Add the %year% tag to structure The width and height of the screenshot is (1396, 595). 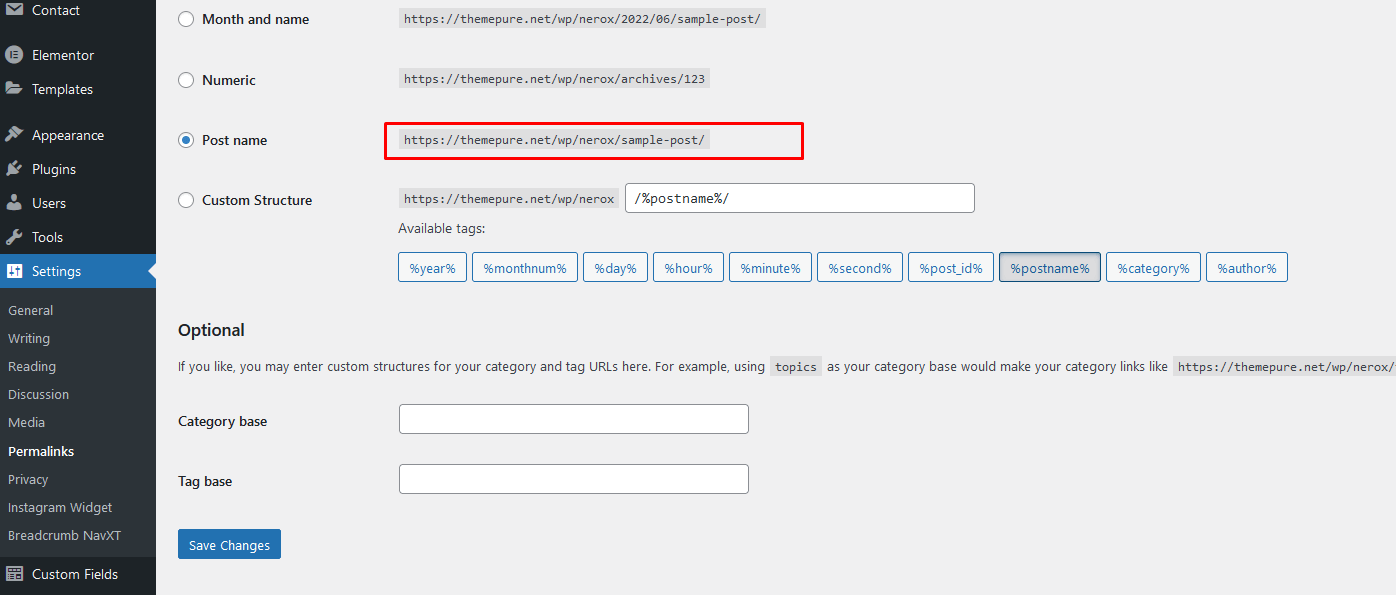coord(432,268)
